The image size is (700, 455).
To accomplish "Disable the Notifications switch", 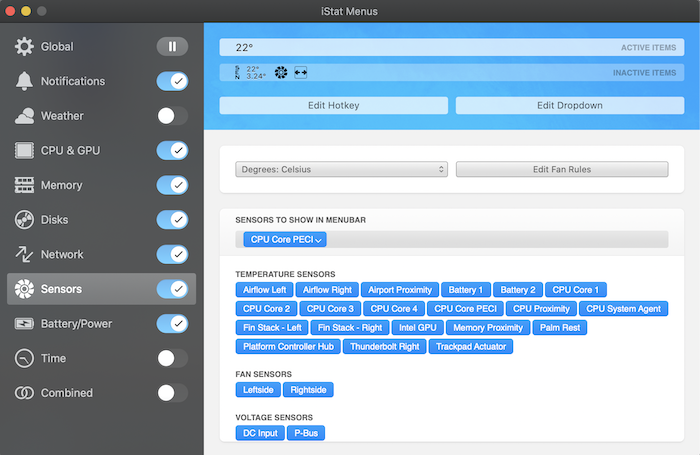I will tap(172, 81).
